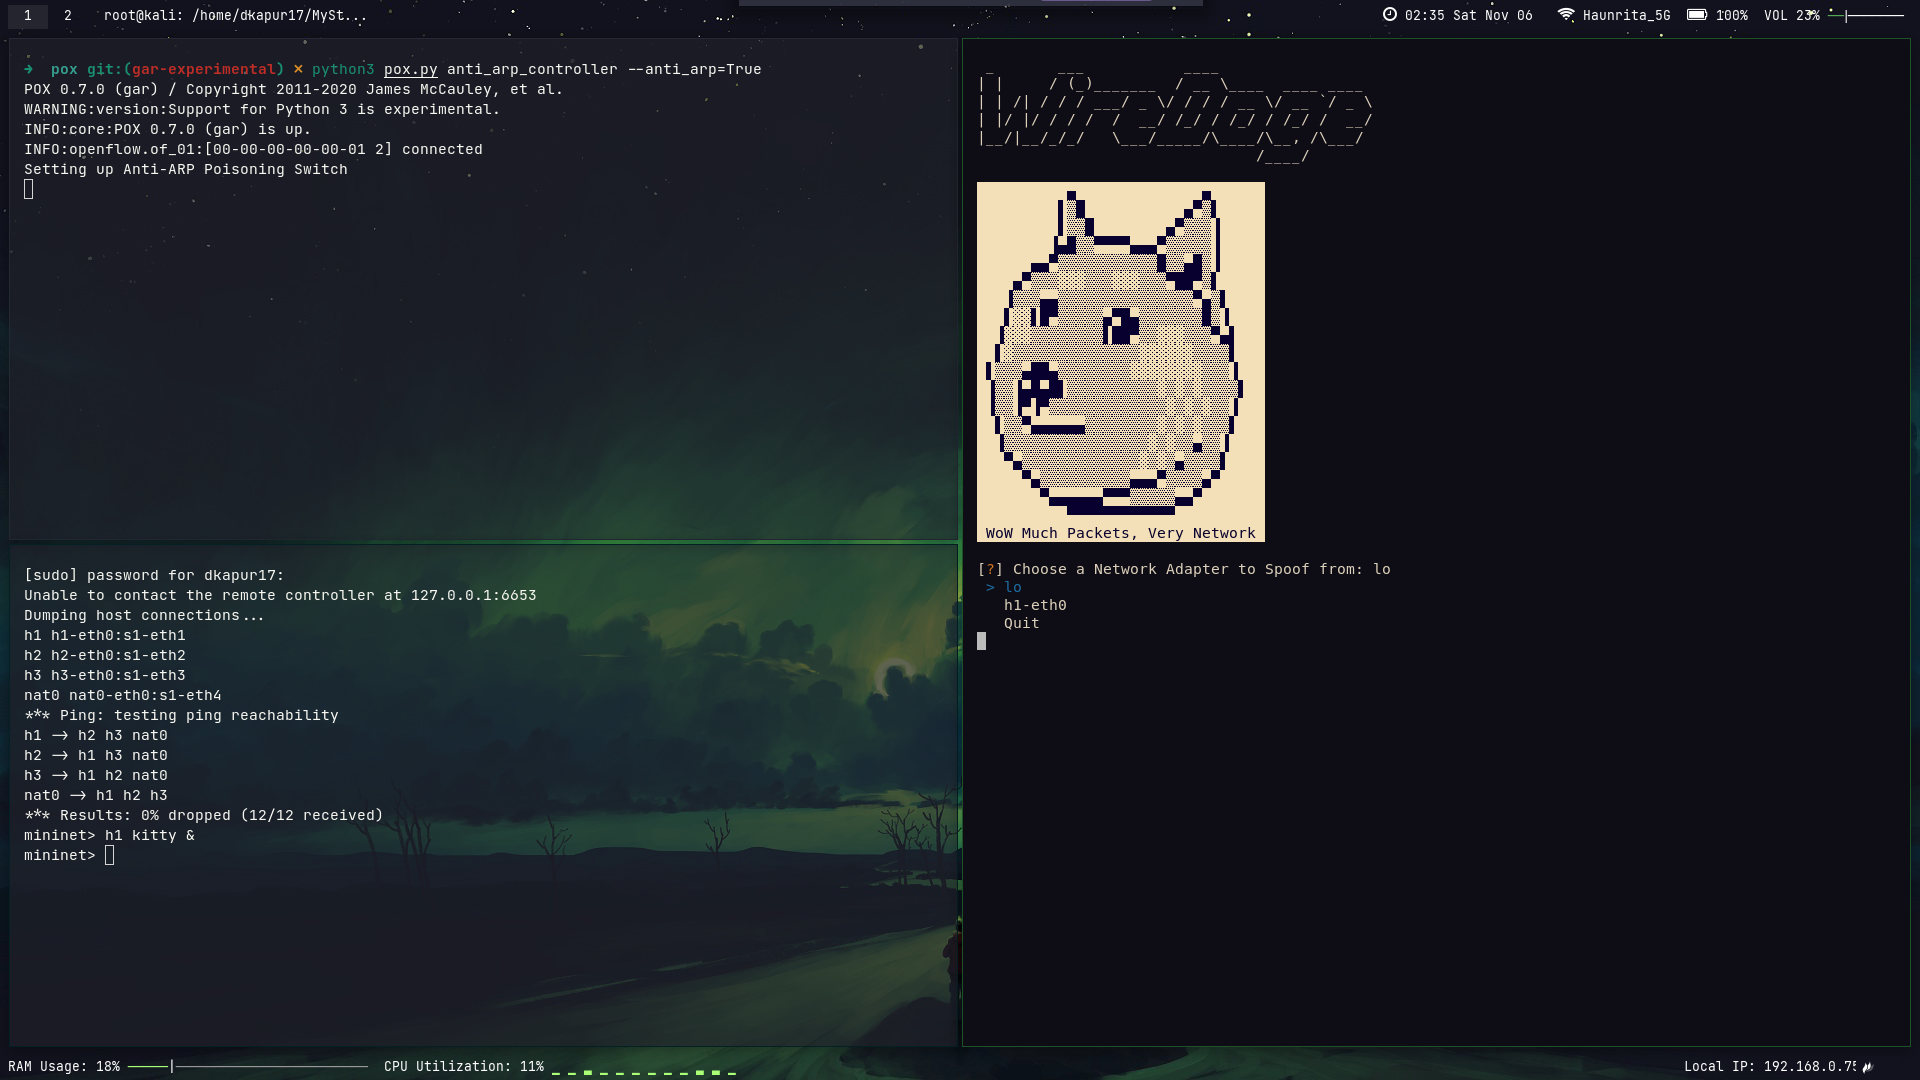Click the clock icon in top bar
The image size is (1920, 1080).
[x=1390, y=15]
